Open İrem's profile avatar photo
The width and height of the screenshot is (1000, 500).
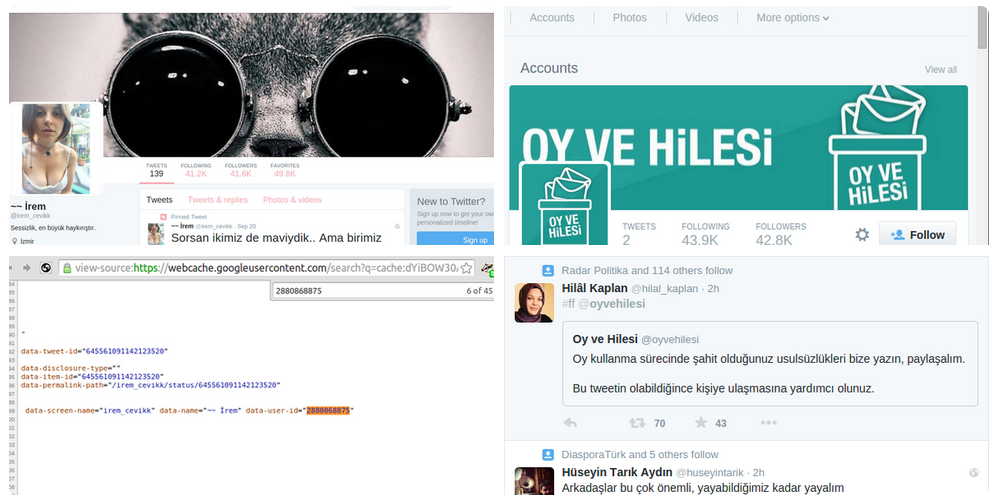coord(56,149)
